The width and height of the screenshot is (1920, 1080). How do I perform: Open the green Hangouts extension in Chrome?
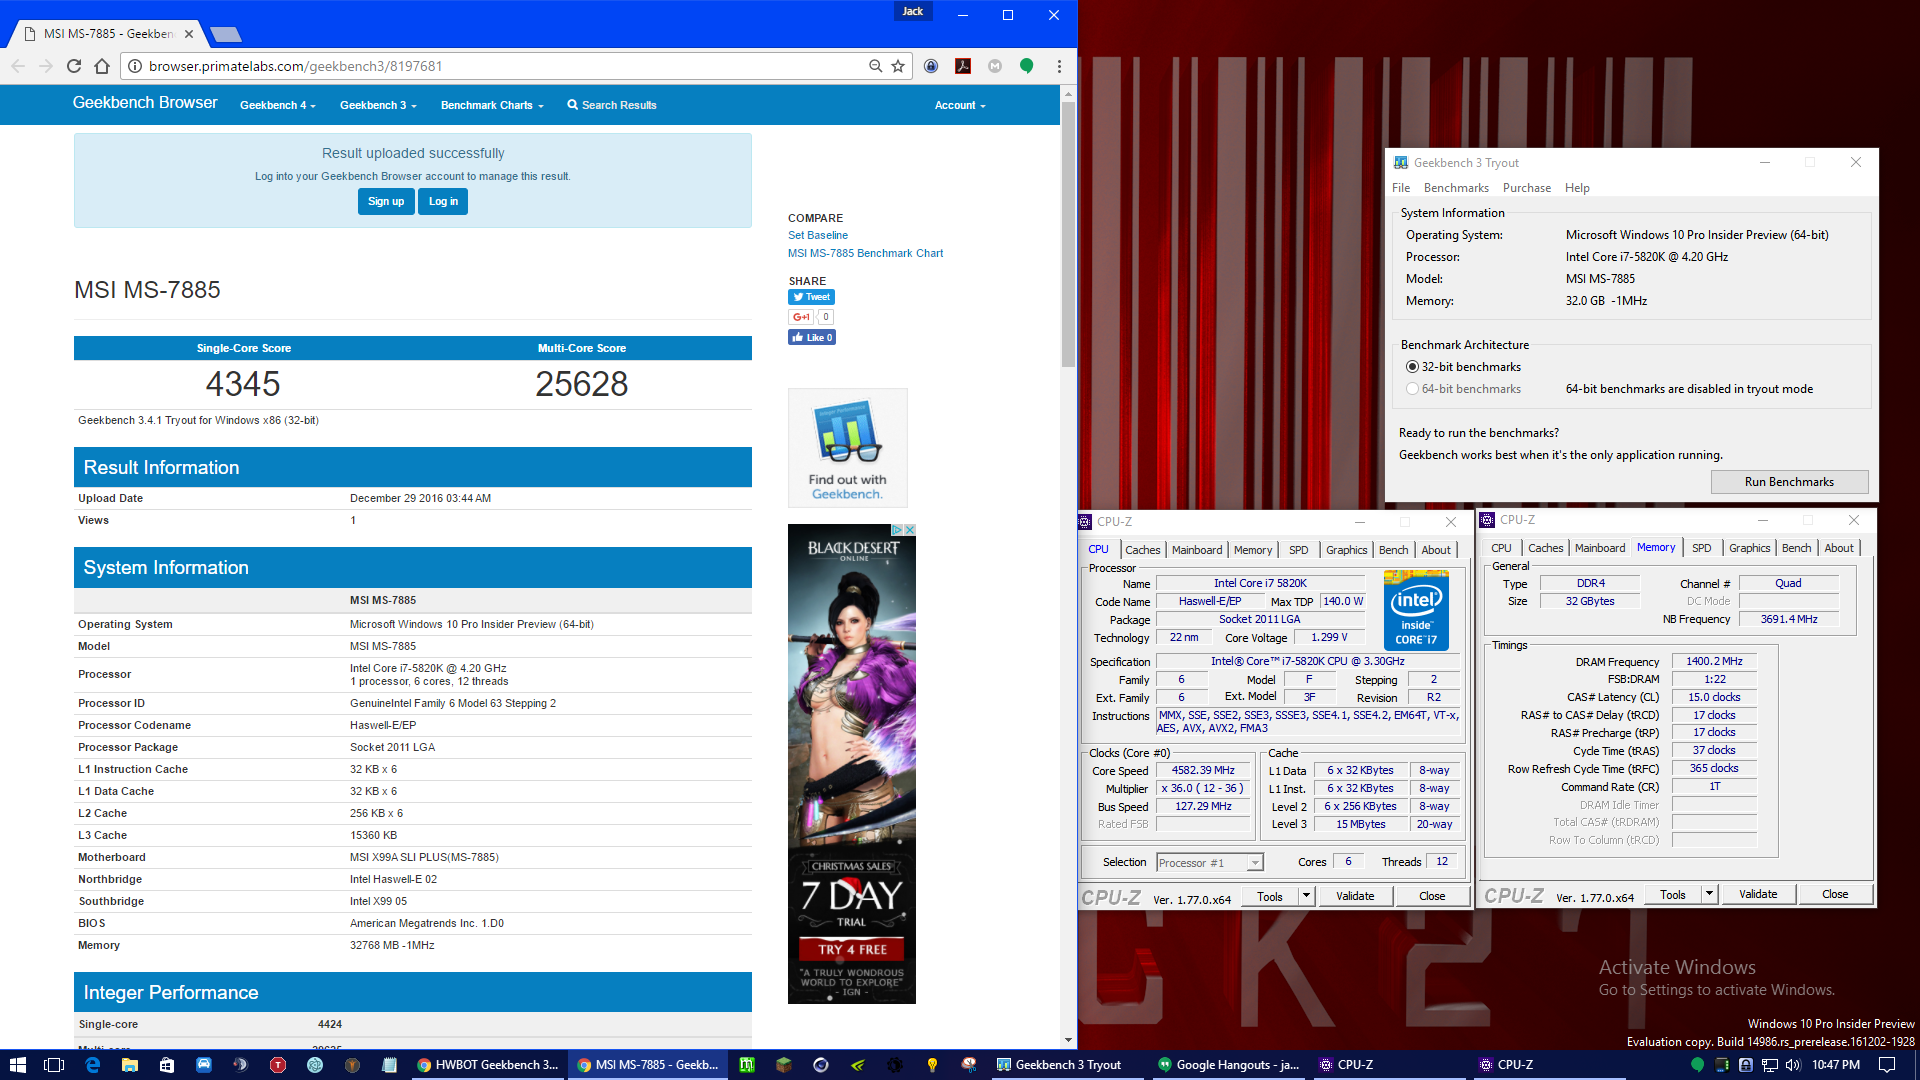[1026, 66]
